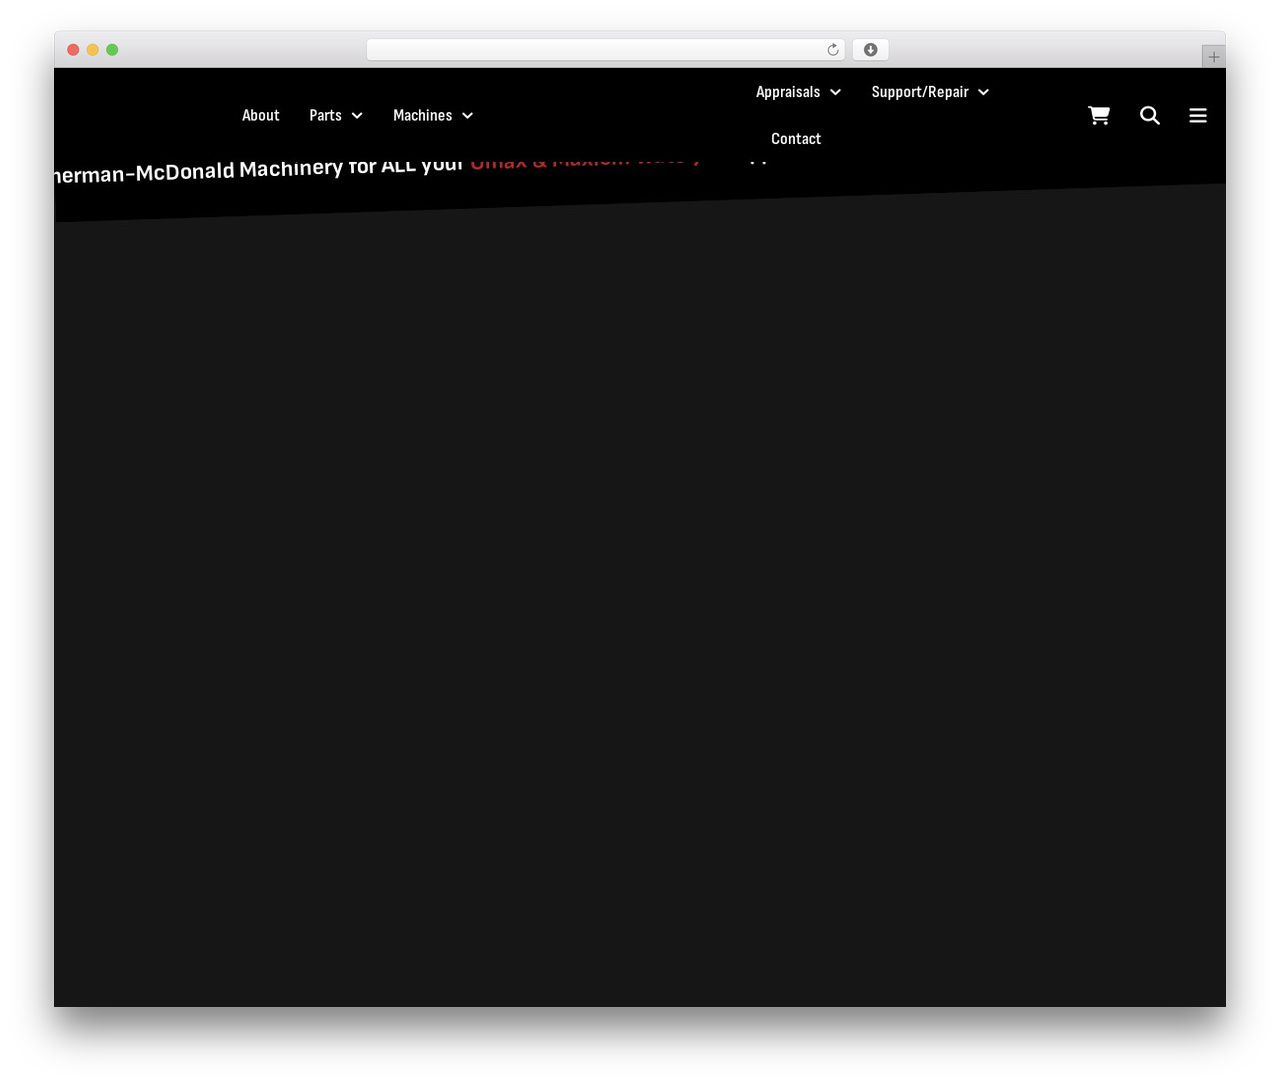Expand the Appraisals dropdown arrow
The height and width of the screenshot is (1084, 1280).
(x=835, y=92)
